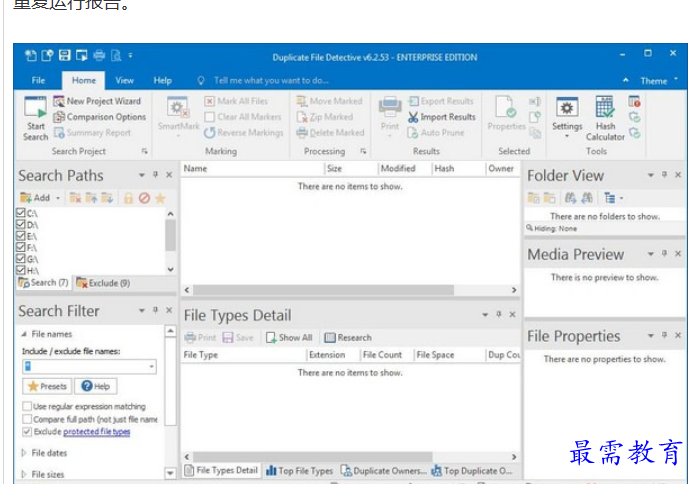Image resolution: width=691 pixels, height=484 pixels.
Task: Uncheck the D:\ search path
Action: click(x=20, y=224)
